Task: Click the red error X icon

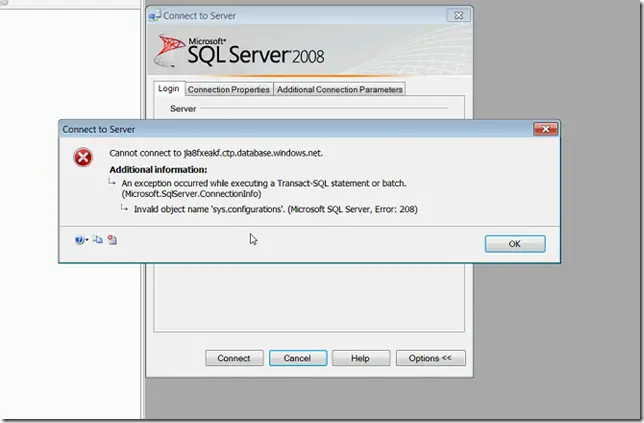Action: pyautogui.click(x=84, y=158)
